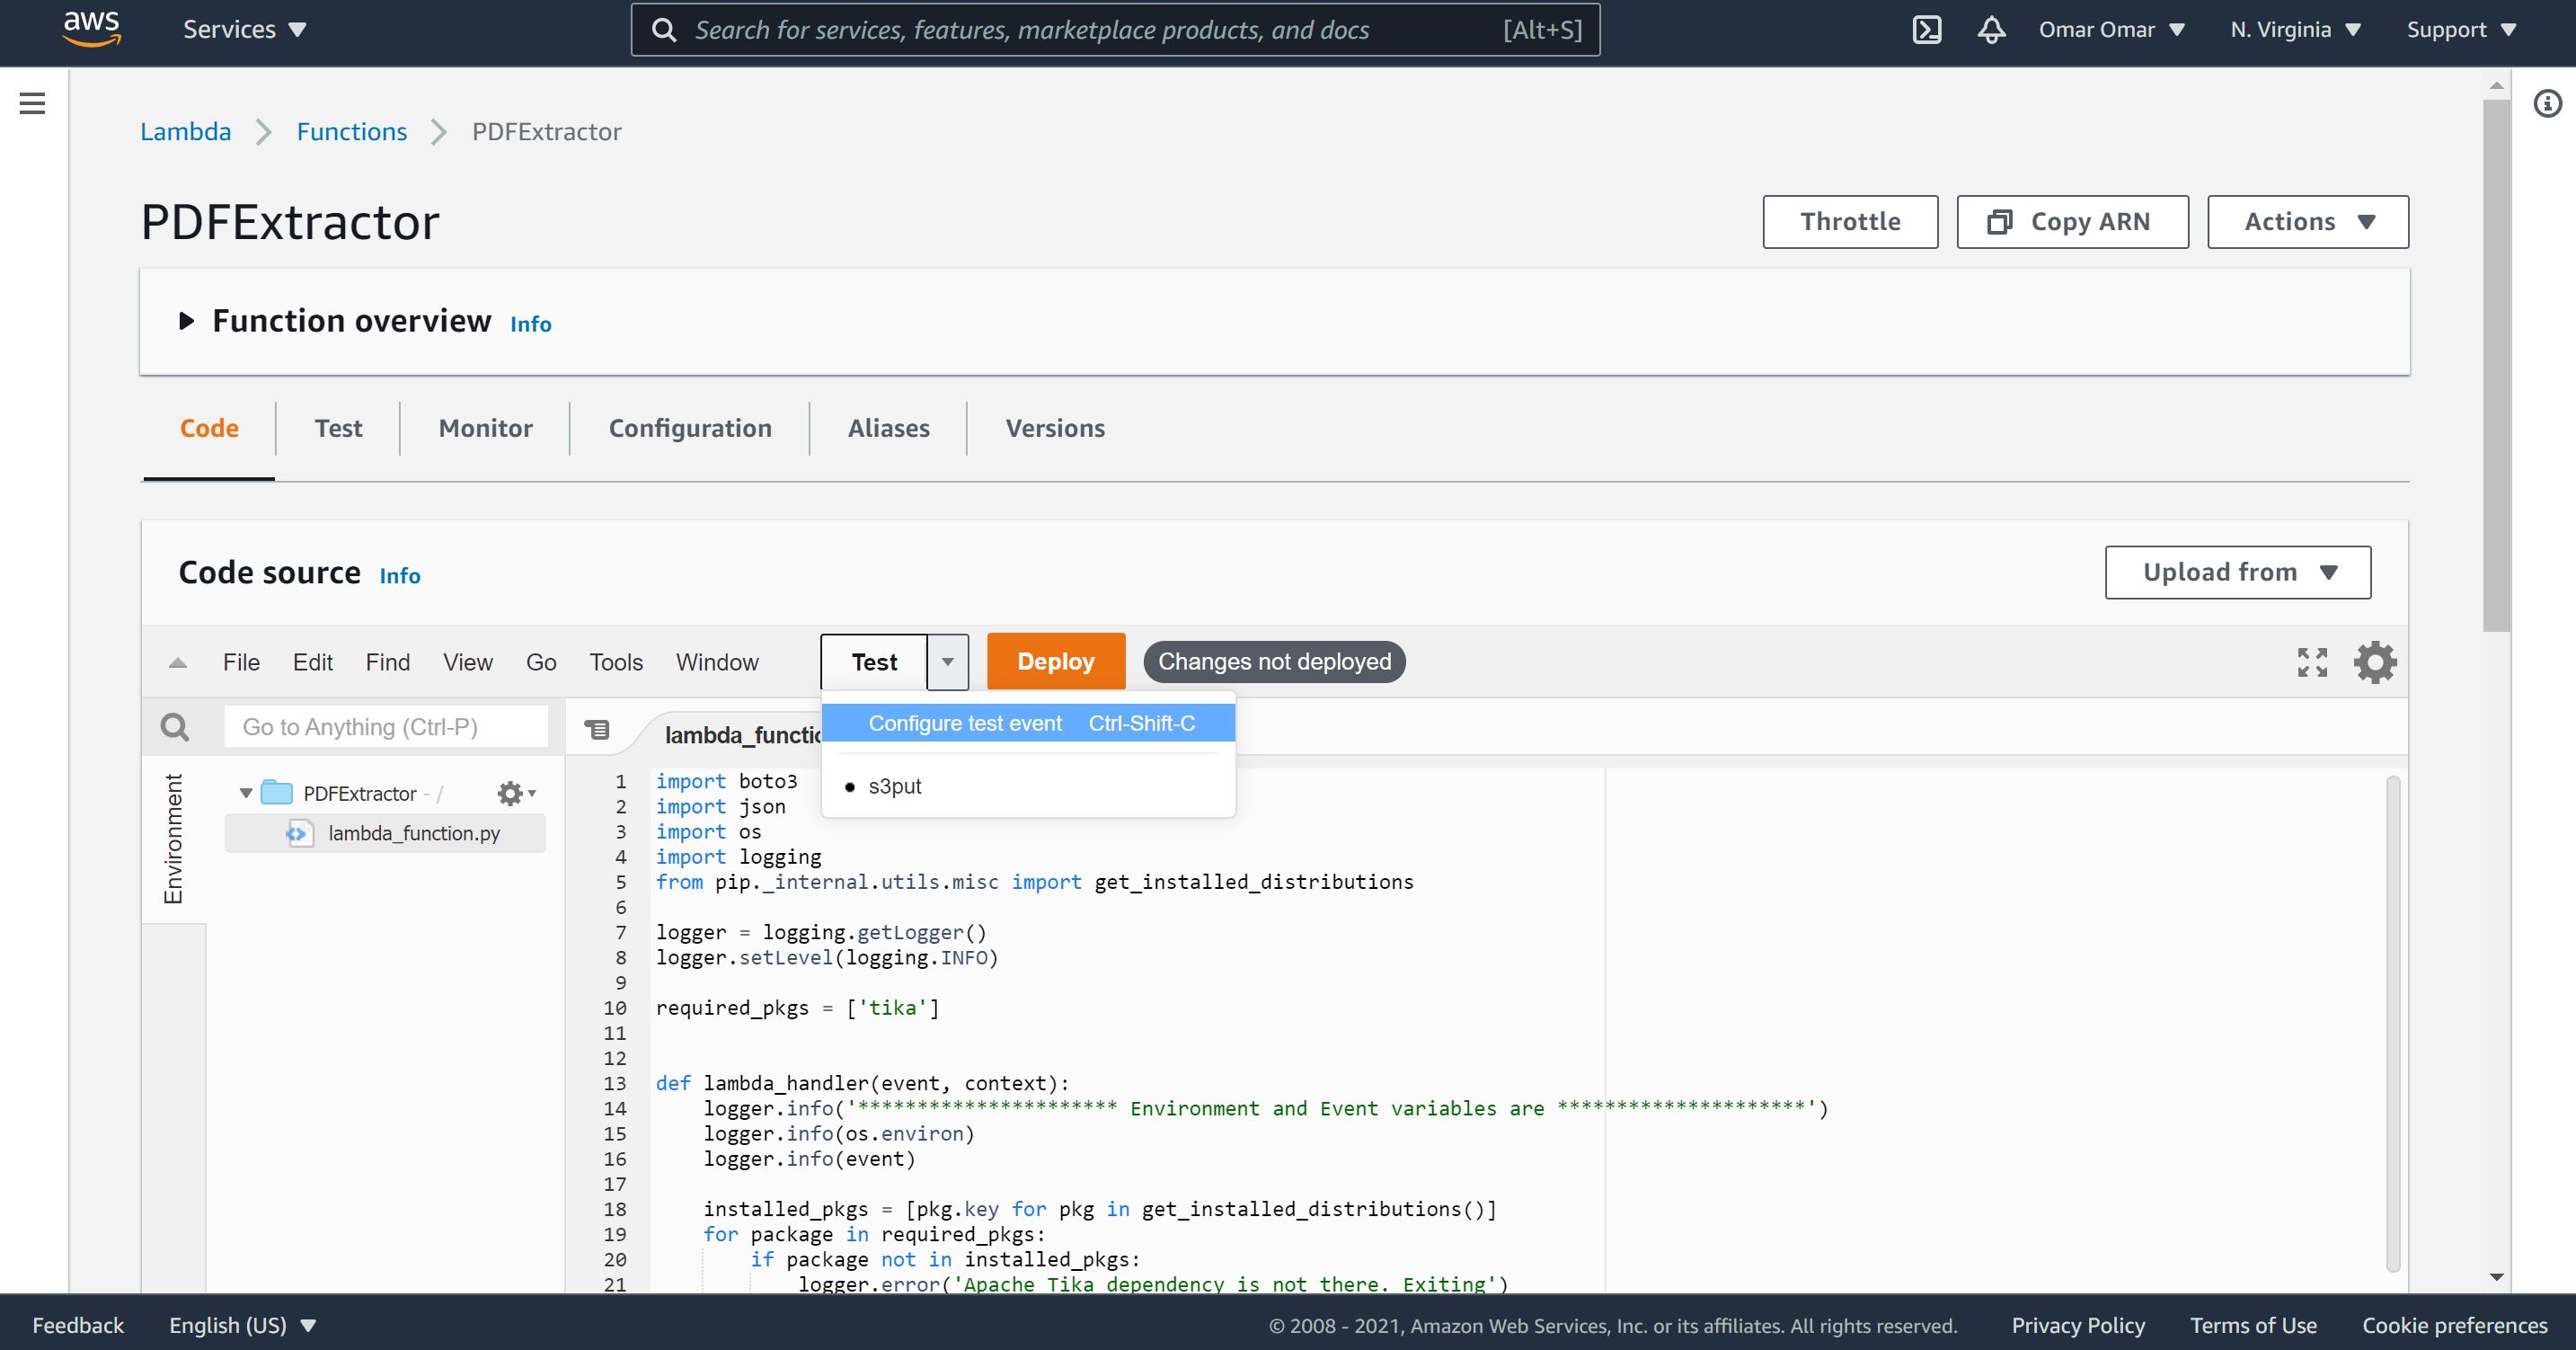The height and width of the screenshot is (1350, 2576).
Task: Switch to the Monitor tab
Action: coord(484,428)
